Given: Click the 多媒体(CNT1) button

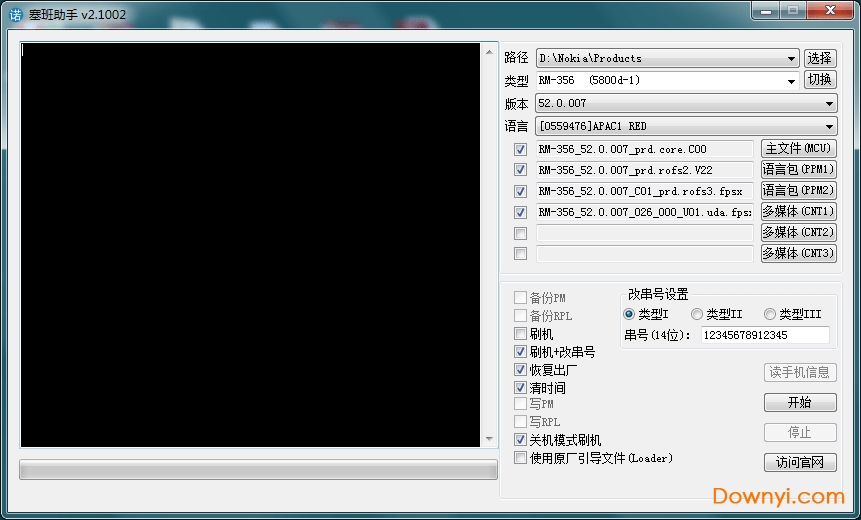Looking at the screenshot, I should pos(798,212).
